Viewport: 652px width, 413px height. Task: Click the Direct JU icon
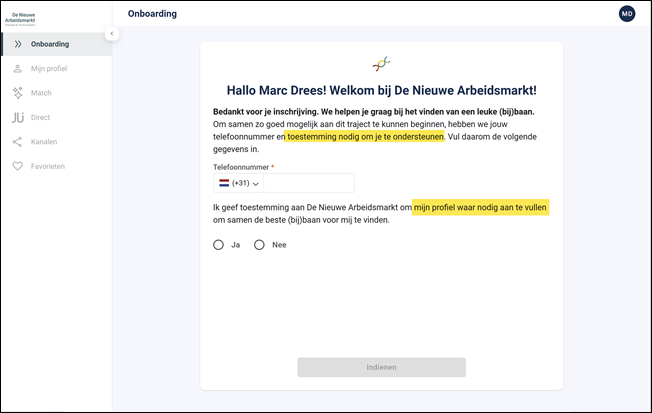18,117
